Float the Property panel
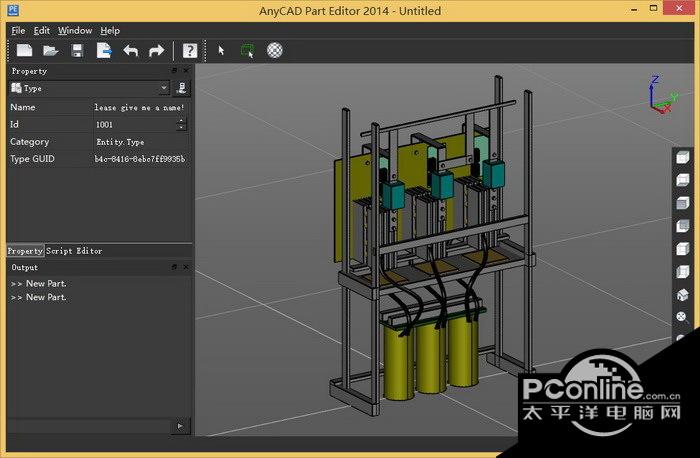Viewport: 700px width, 458px height. [x=174, y=71]
